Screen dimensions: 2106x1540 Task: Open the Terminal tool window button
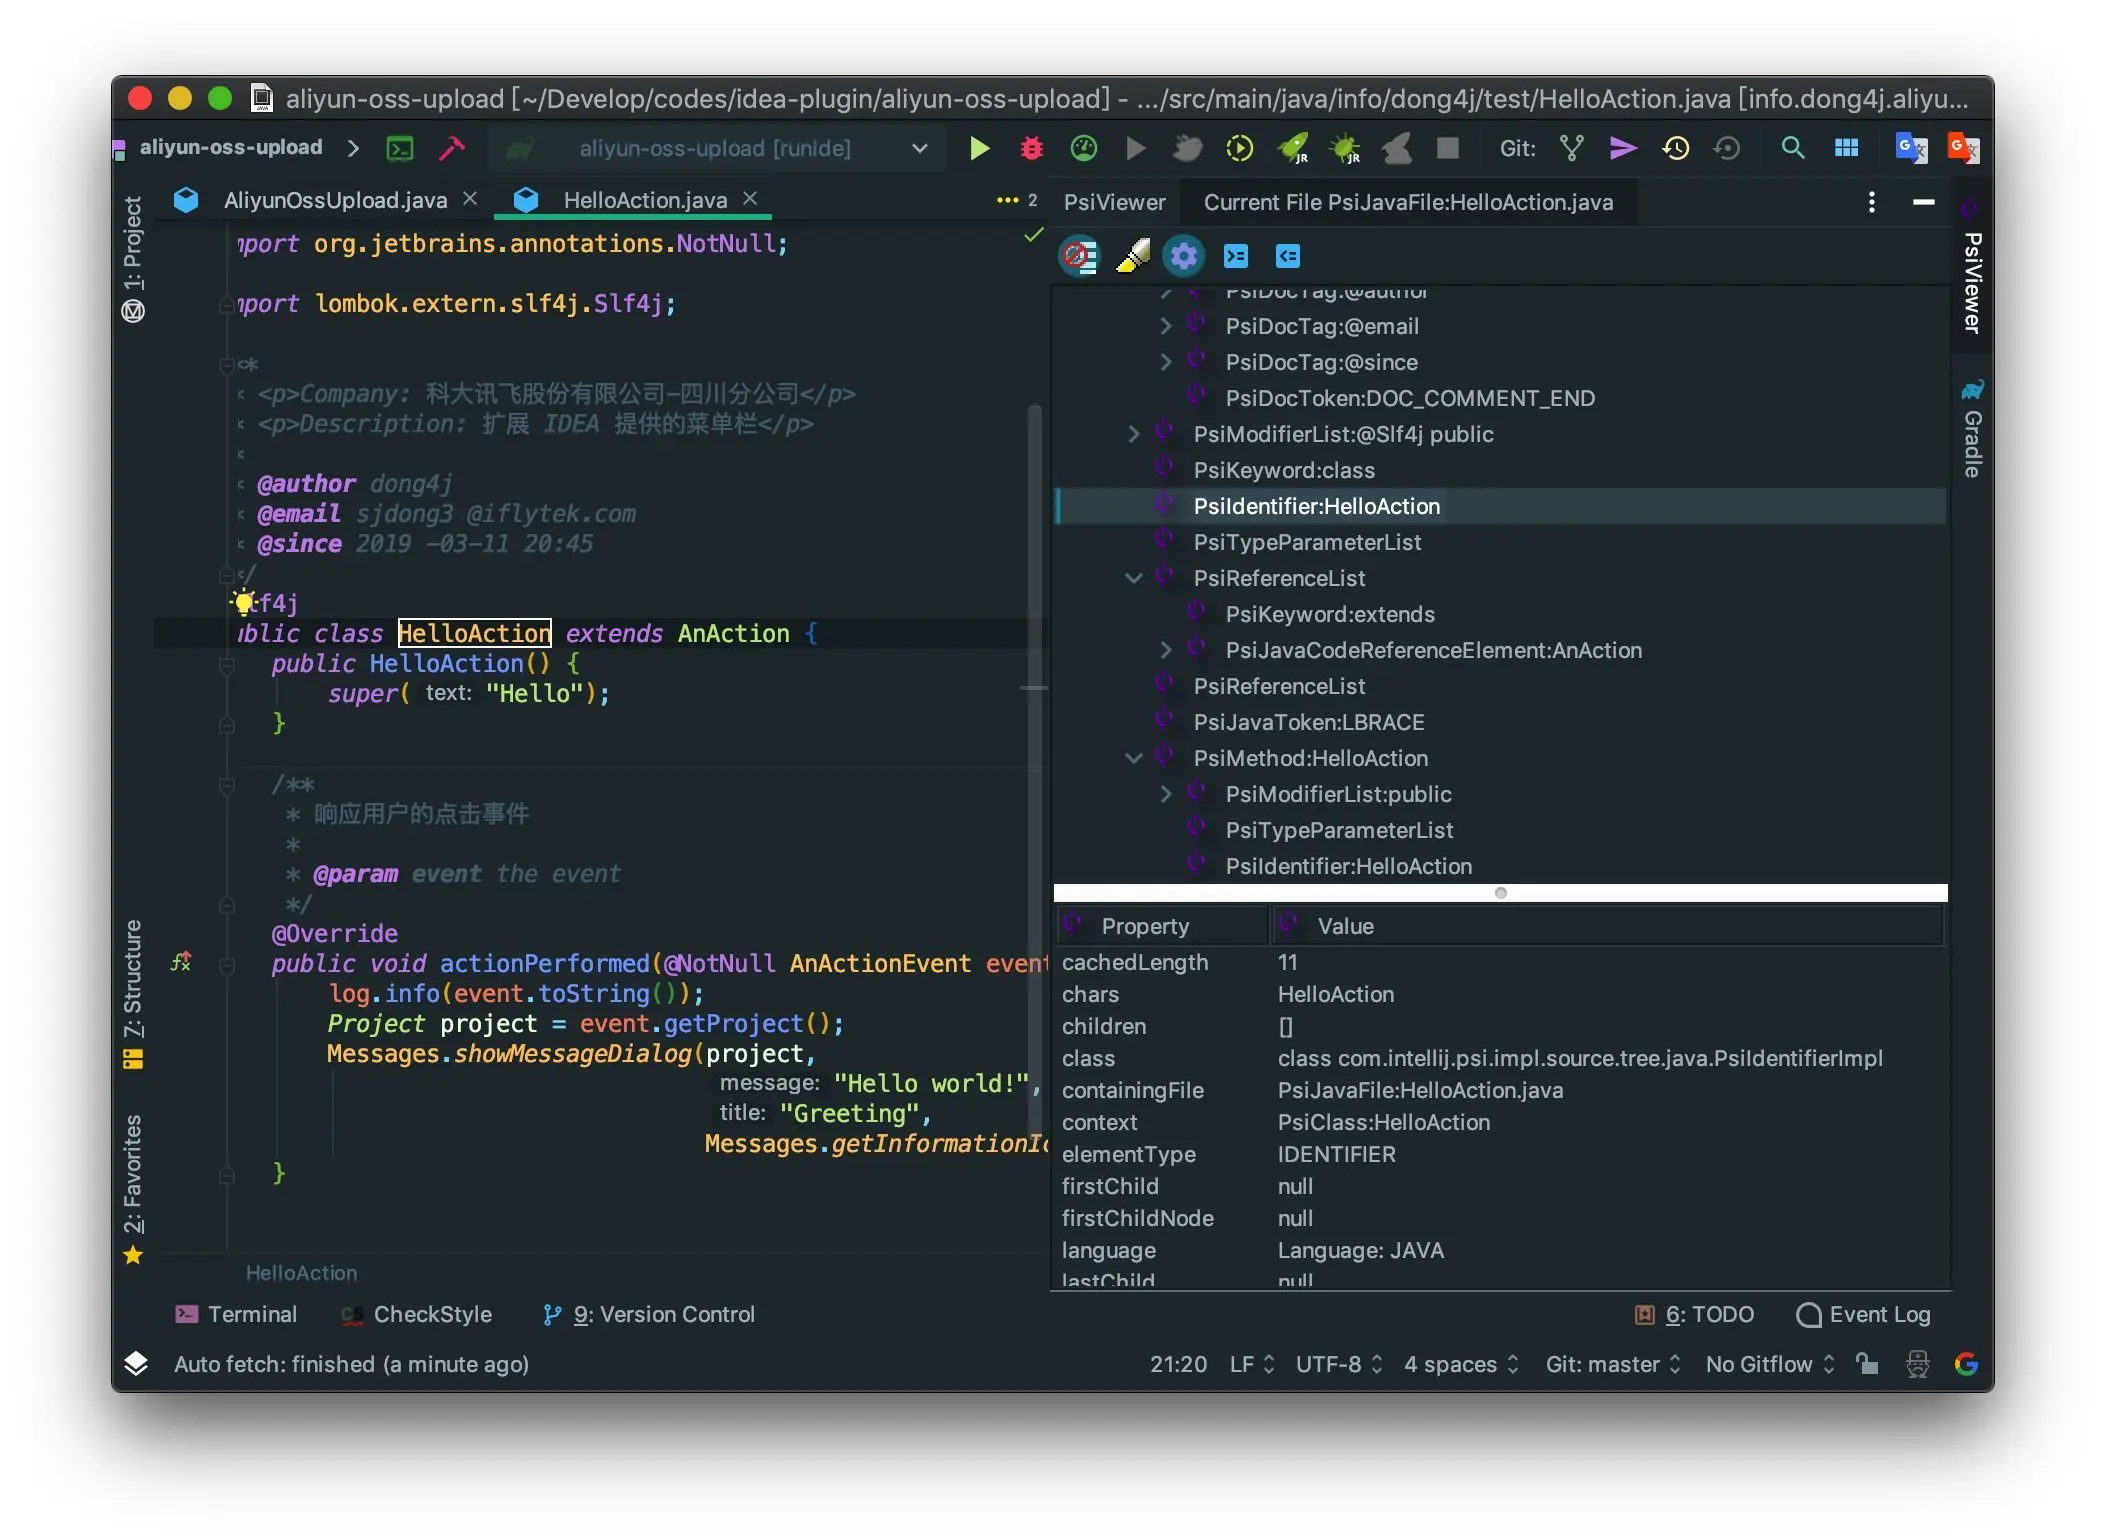point(236,1314)
